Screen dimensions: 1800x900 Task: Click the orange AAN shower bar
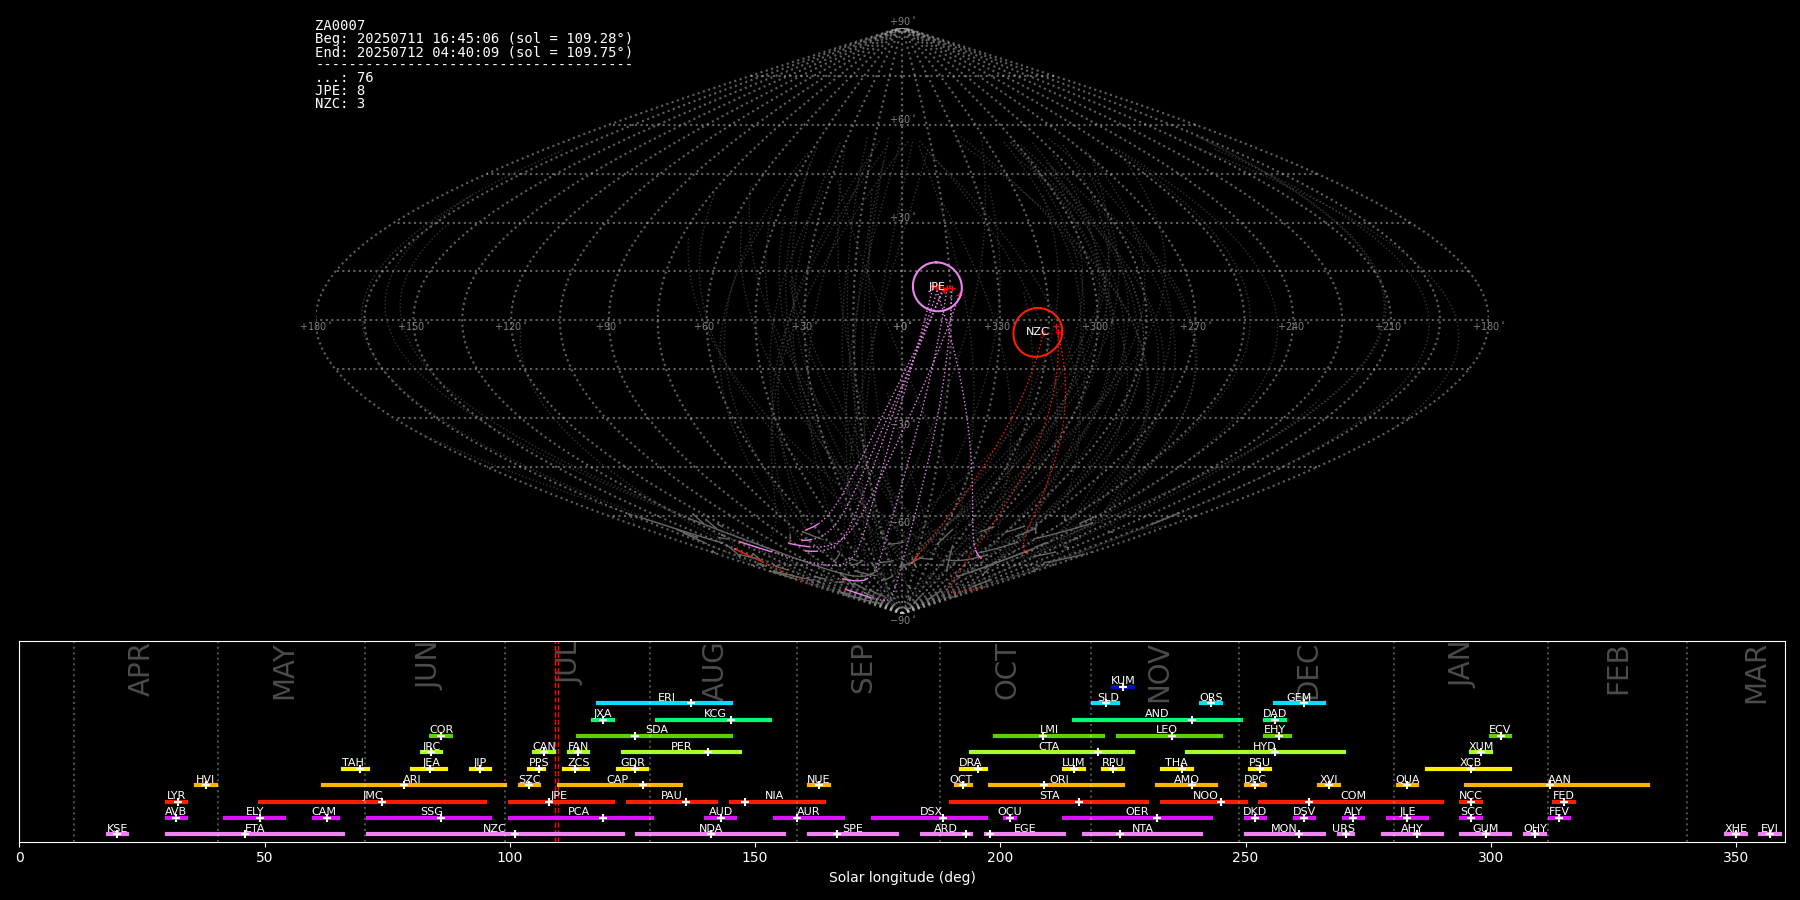tap(1557, 785)
